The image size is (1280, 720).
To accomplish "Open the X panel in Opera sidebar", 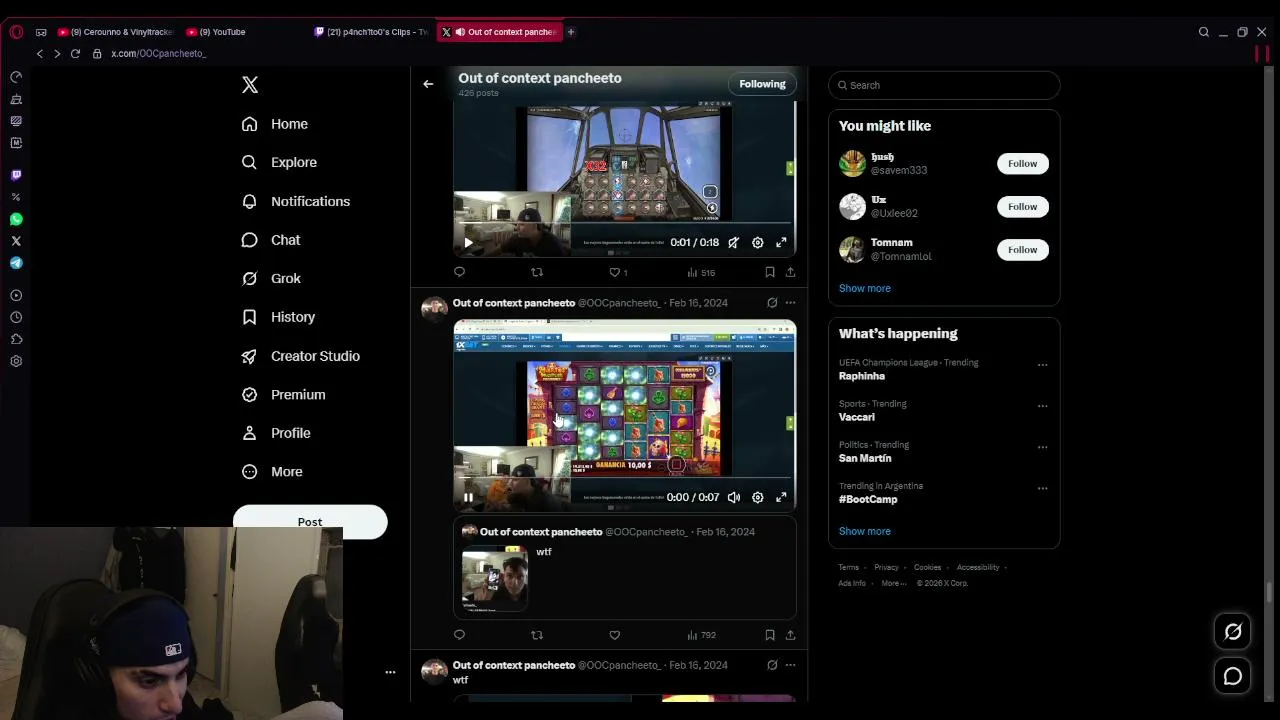I will tap(16, 241).
